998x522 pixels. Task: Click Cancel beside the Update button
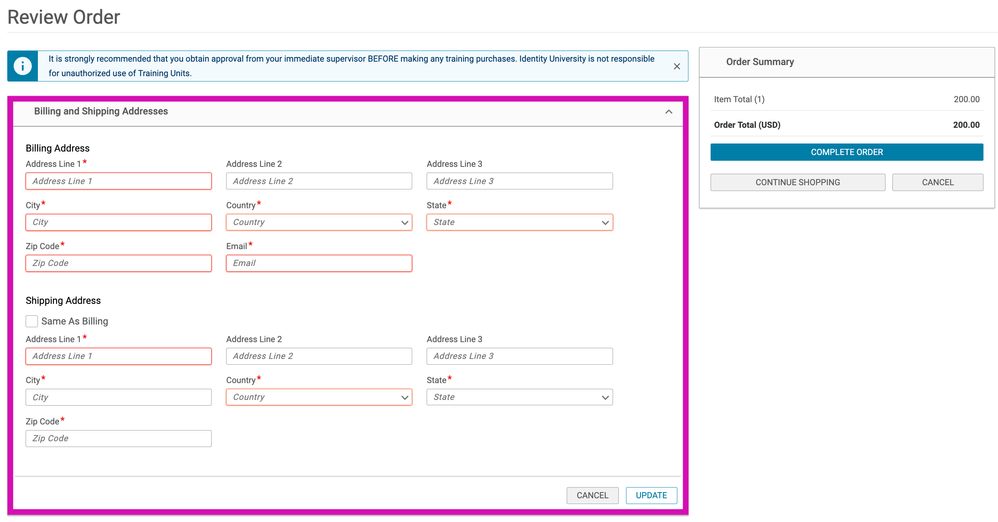click(x=592, y=495)
